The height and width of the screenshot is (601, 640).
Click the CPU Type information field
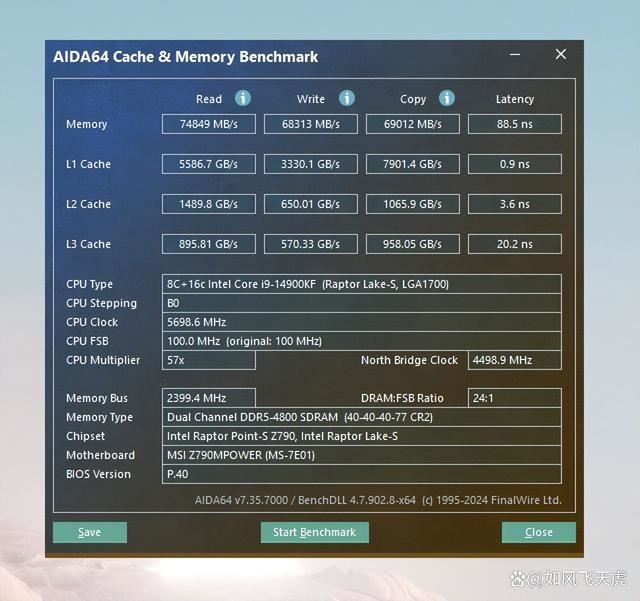click(x=361, y=284)
